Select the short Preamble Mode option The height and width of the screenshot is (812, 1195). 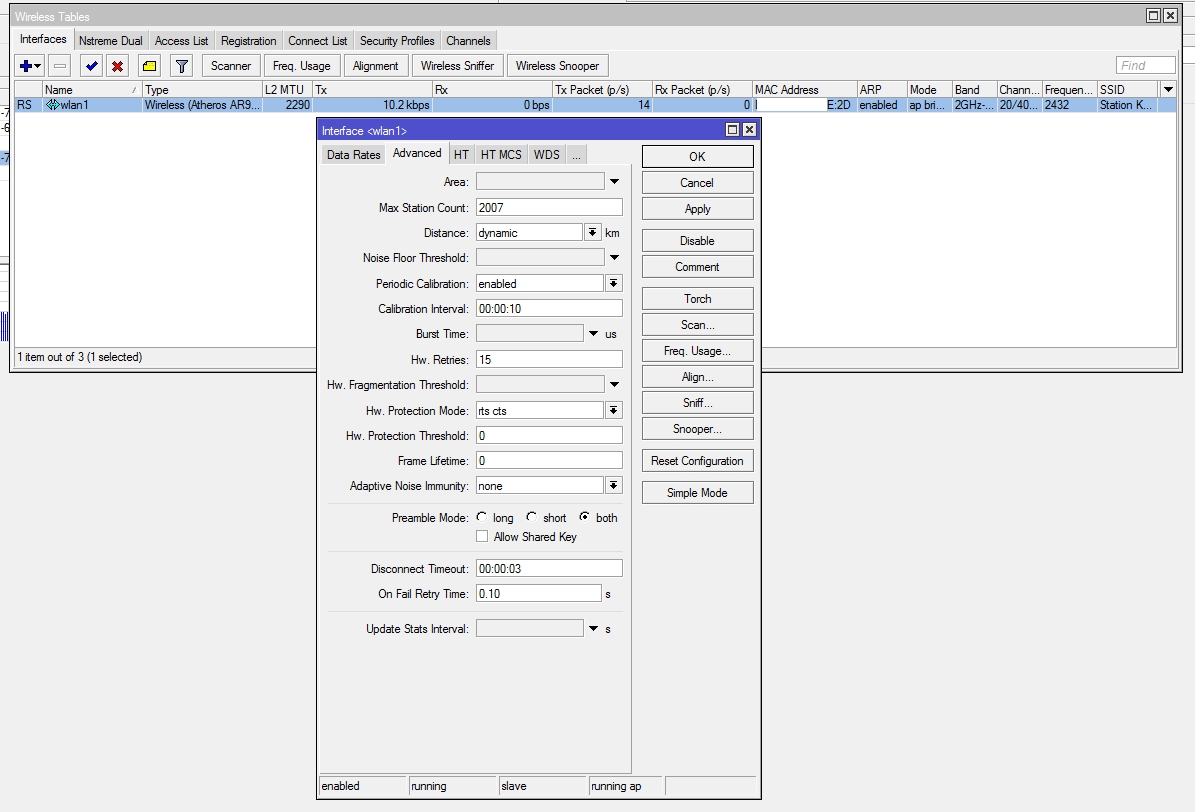click(532, 518)
